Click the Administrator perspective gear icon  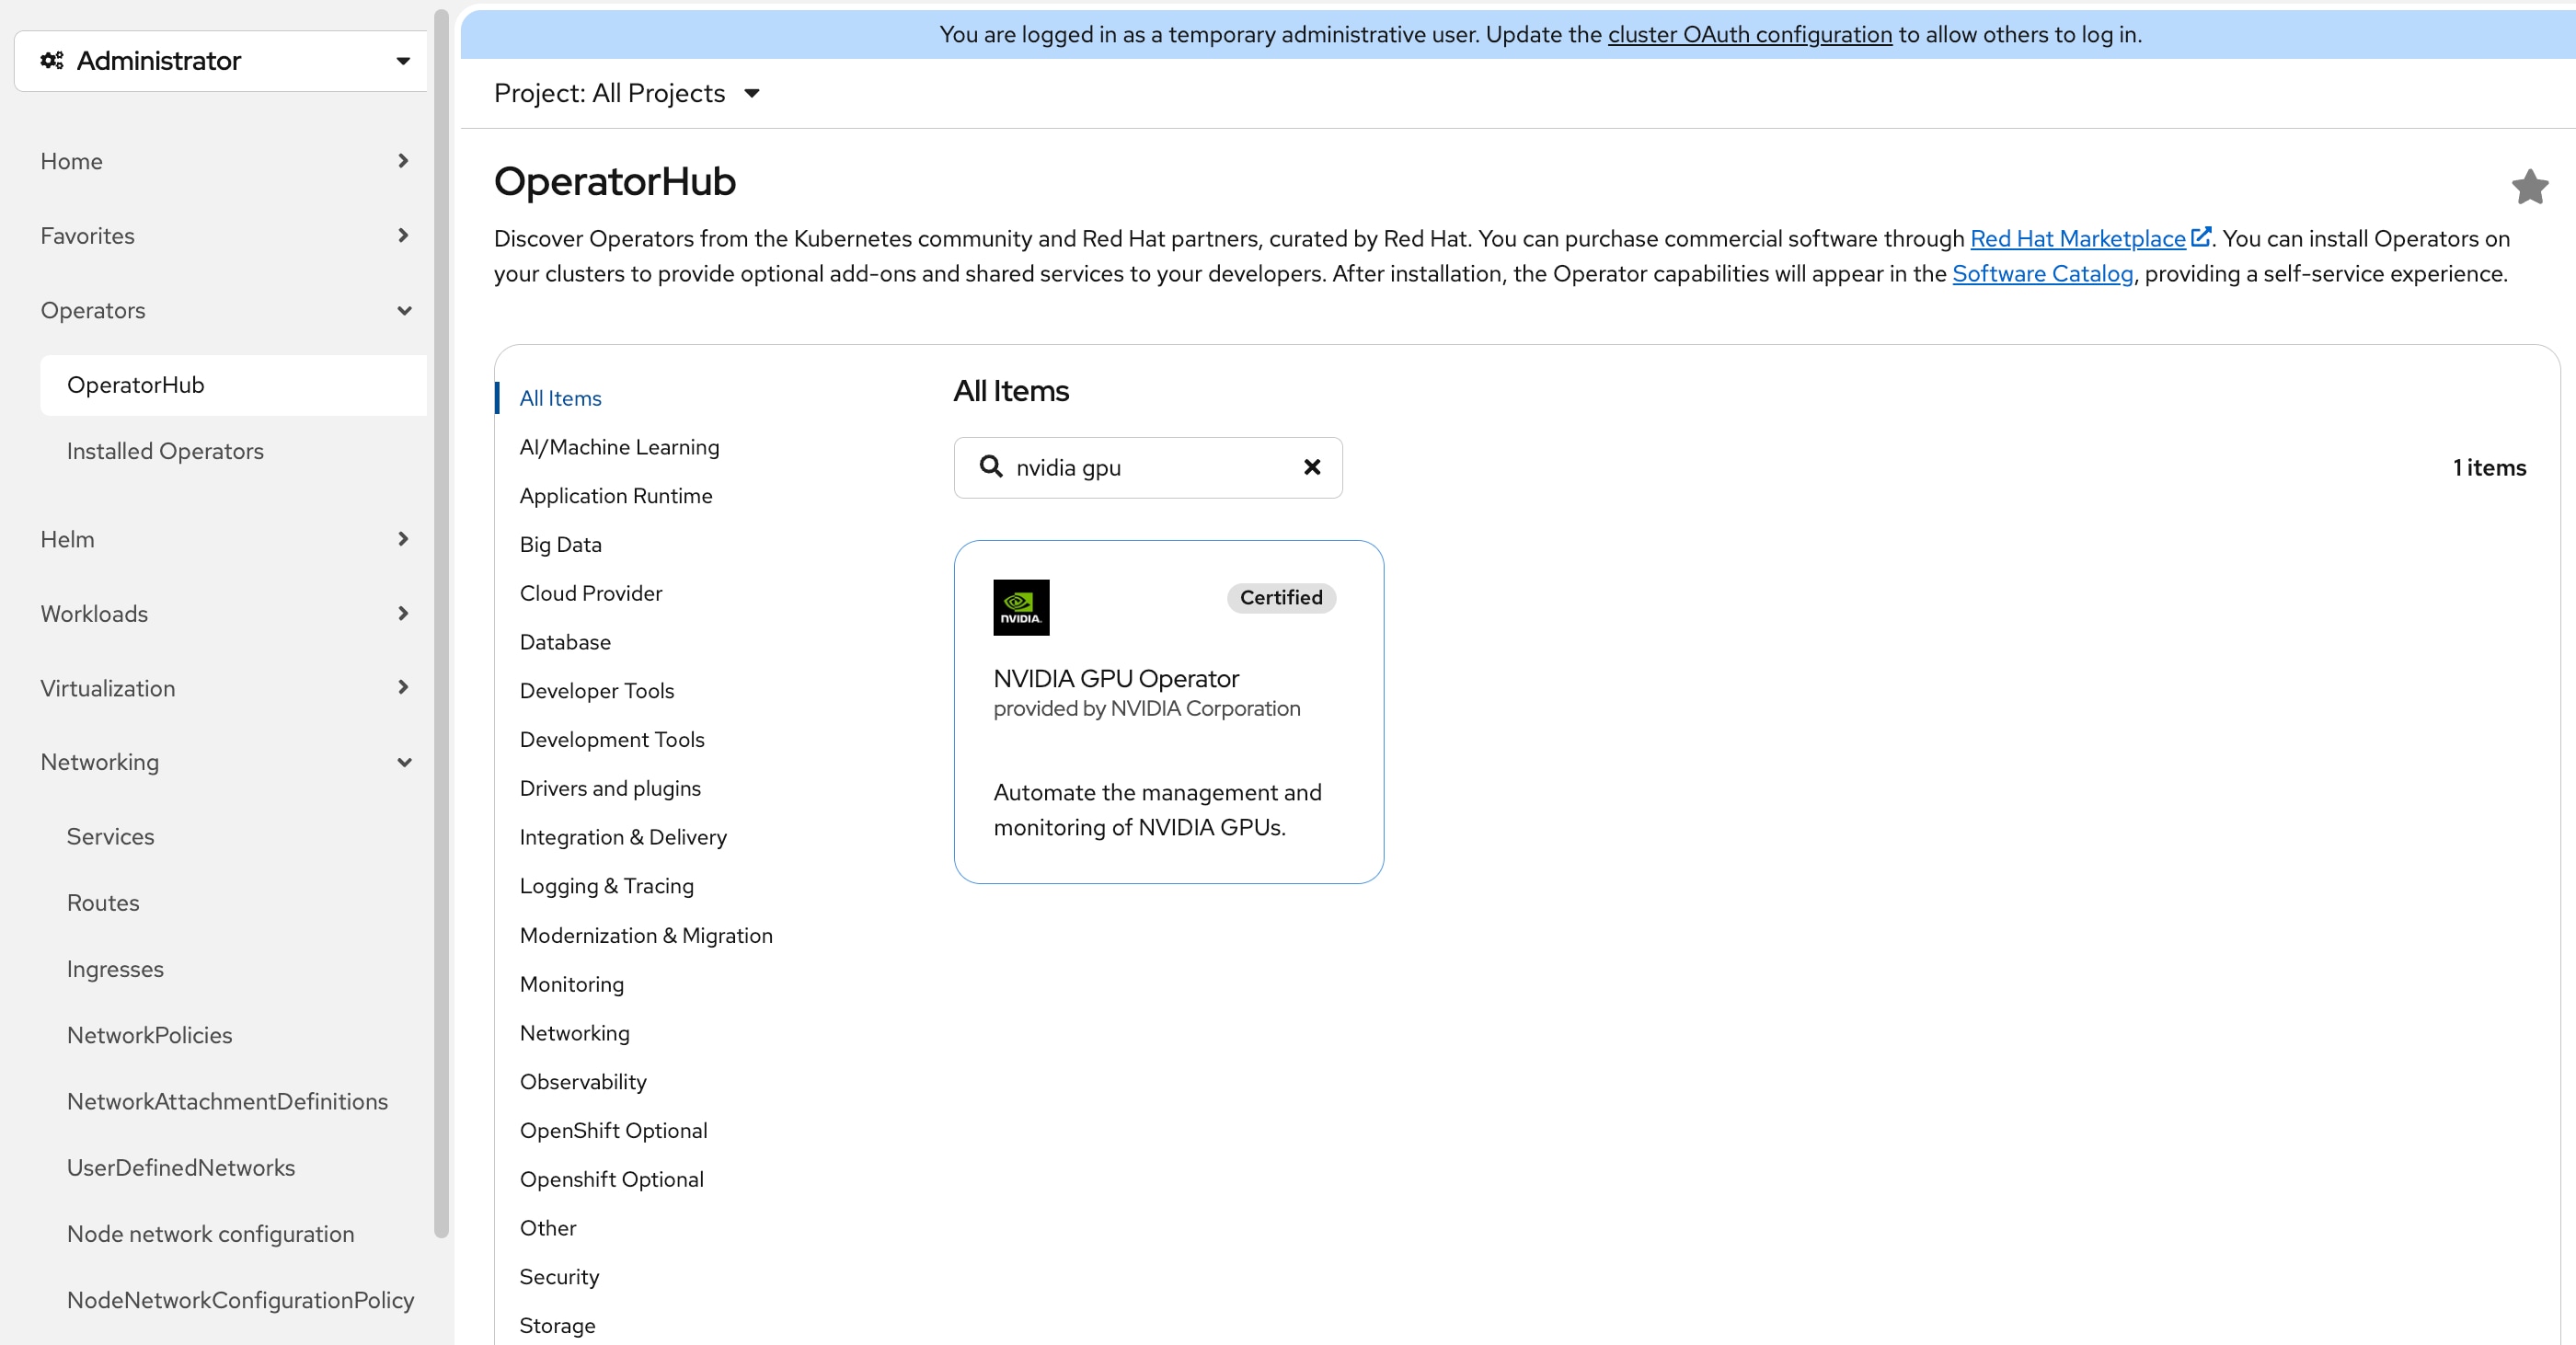click(x=52, y=61)
